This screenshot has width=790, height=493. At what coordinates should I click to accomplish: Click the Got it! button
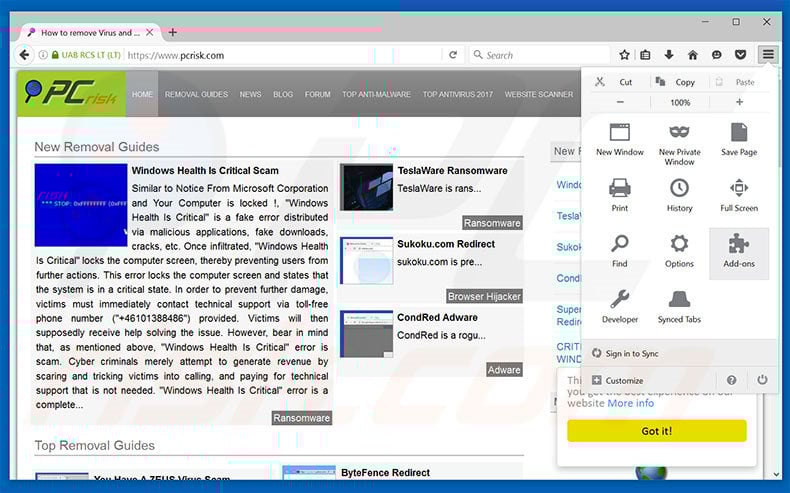pos(656,431)
